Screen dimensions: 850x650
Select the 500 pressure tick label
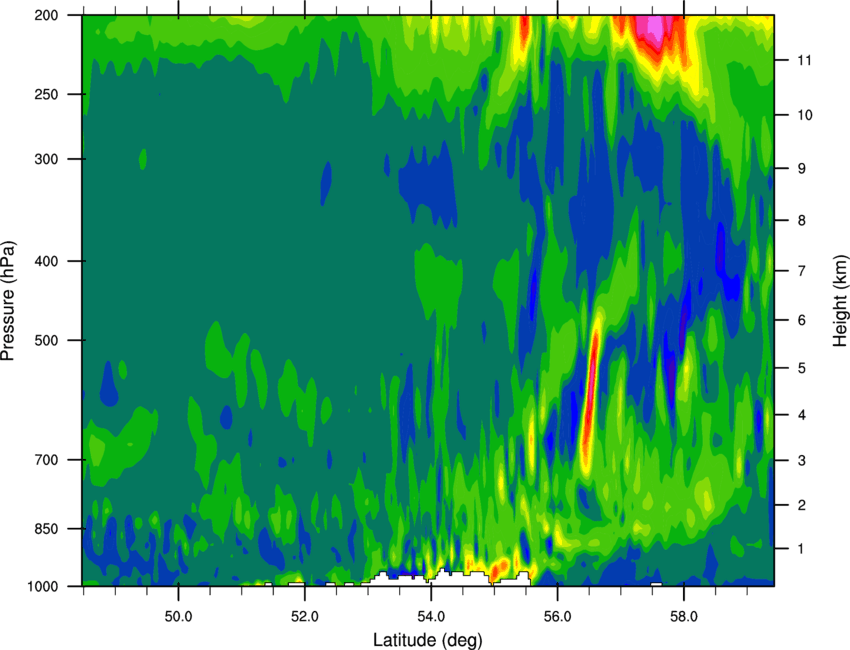[x=47, y=340]
